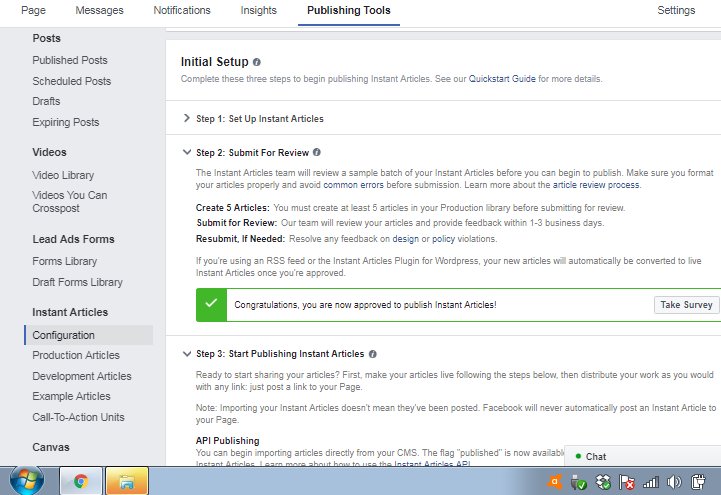Open the Quickstart Guide link
721x495 pixels.
(502, 79)
